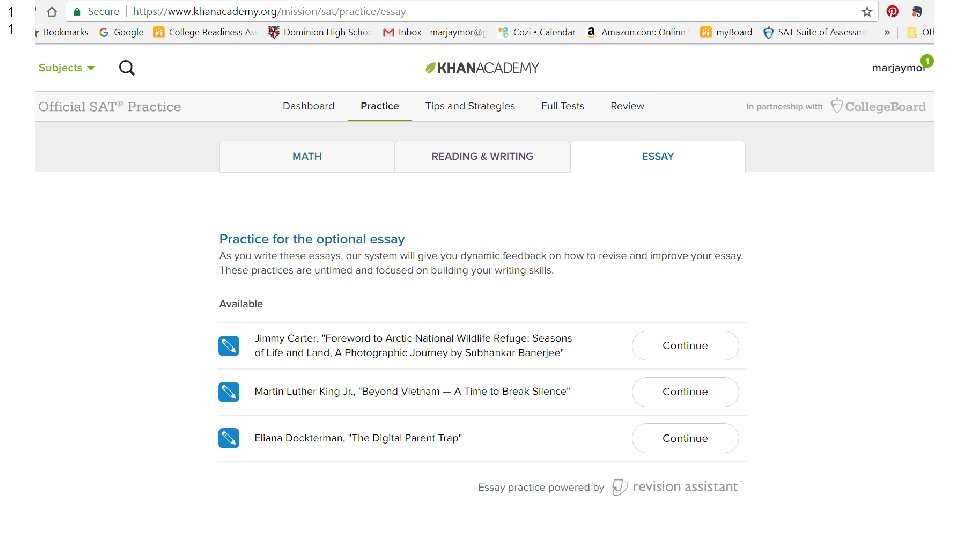The height and width of the screenshot is (540, 960).
Task: Switch to the READING & WRITING tab
Action: [x=482, y=157]
